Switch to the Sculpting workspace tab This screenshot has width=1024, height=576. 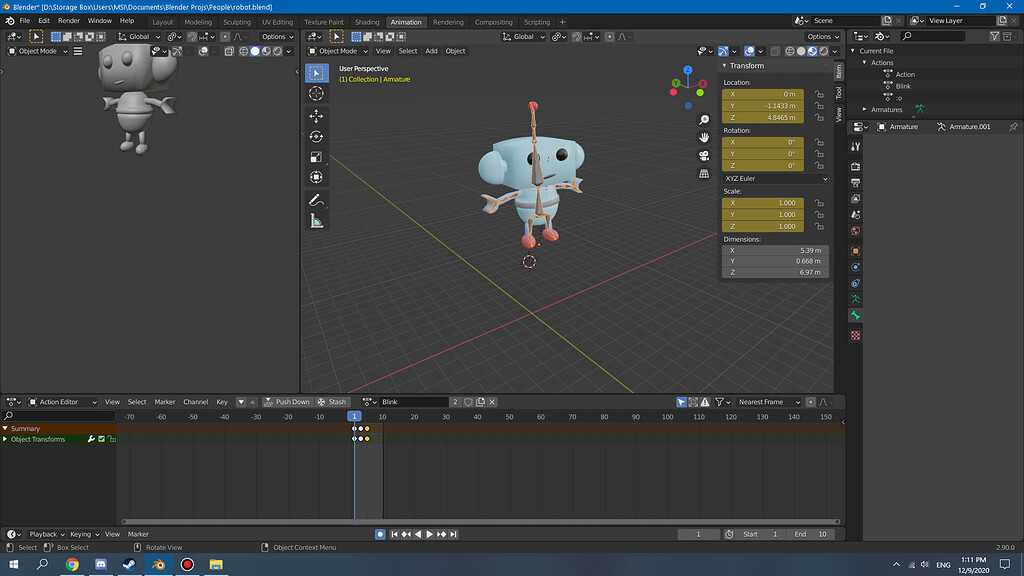(x=237, y=22)
